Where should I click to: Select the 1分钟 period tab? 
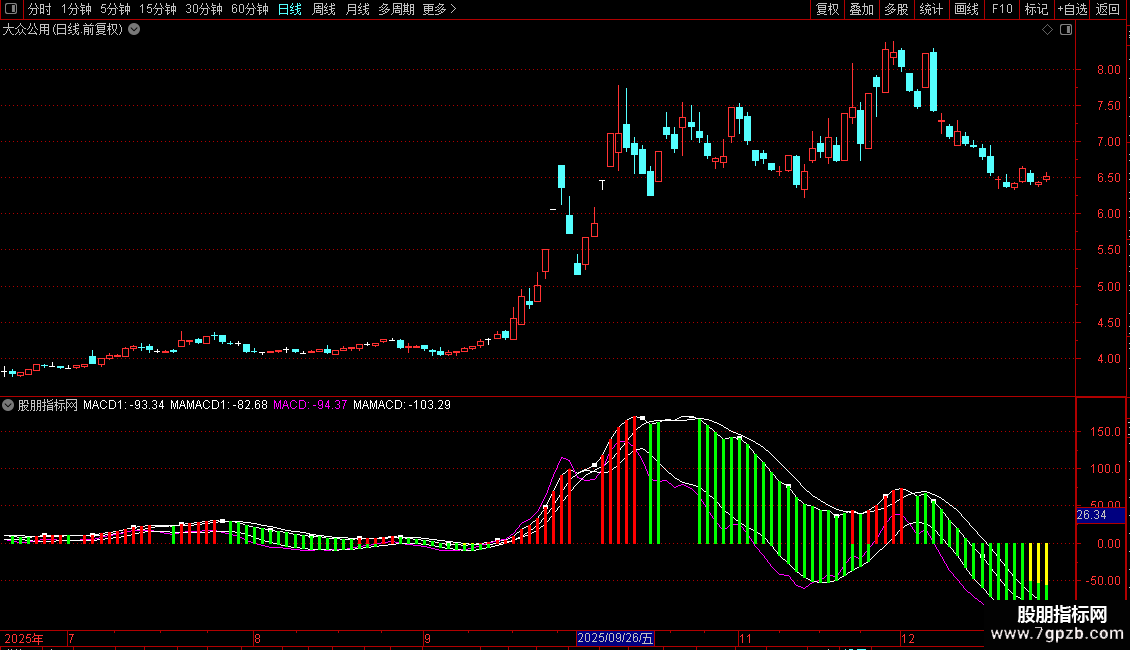76,9
